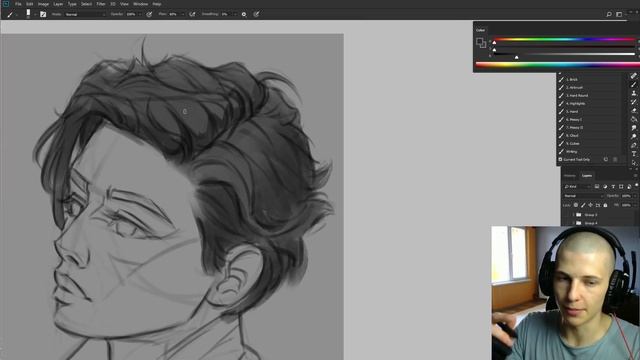Screen dimensions: 640x360
Task: Select the Smudge tool
Action: pyautogui.click(x=633, y=128)
